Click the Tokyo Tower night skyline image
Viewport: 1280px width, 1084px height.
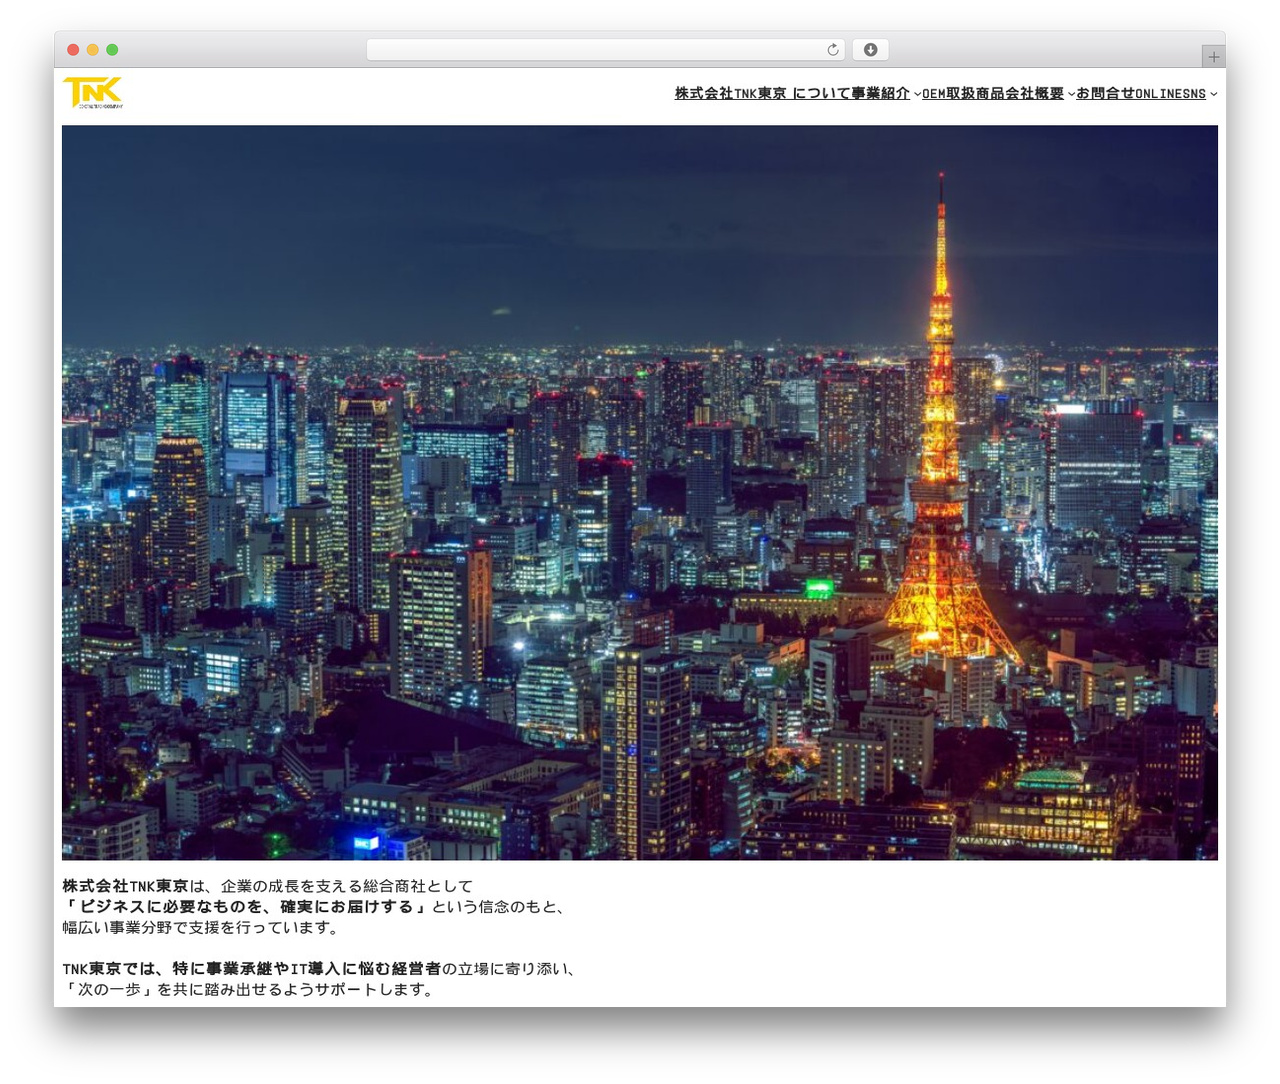pos(640,492)
